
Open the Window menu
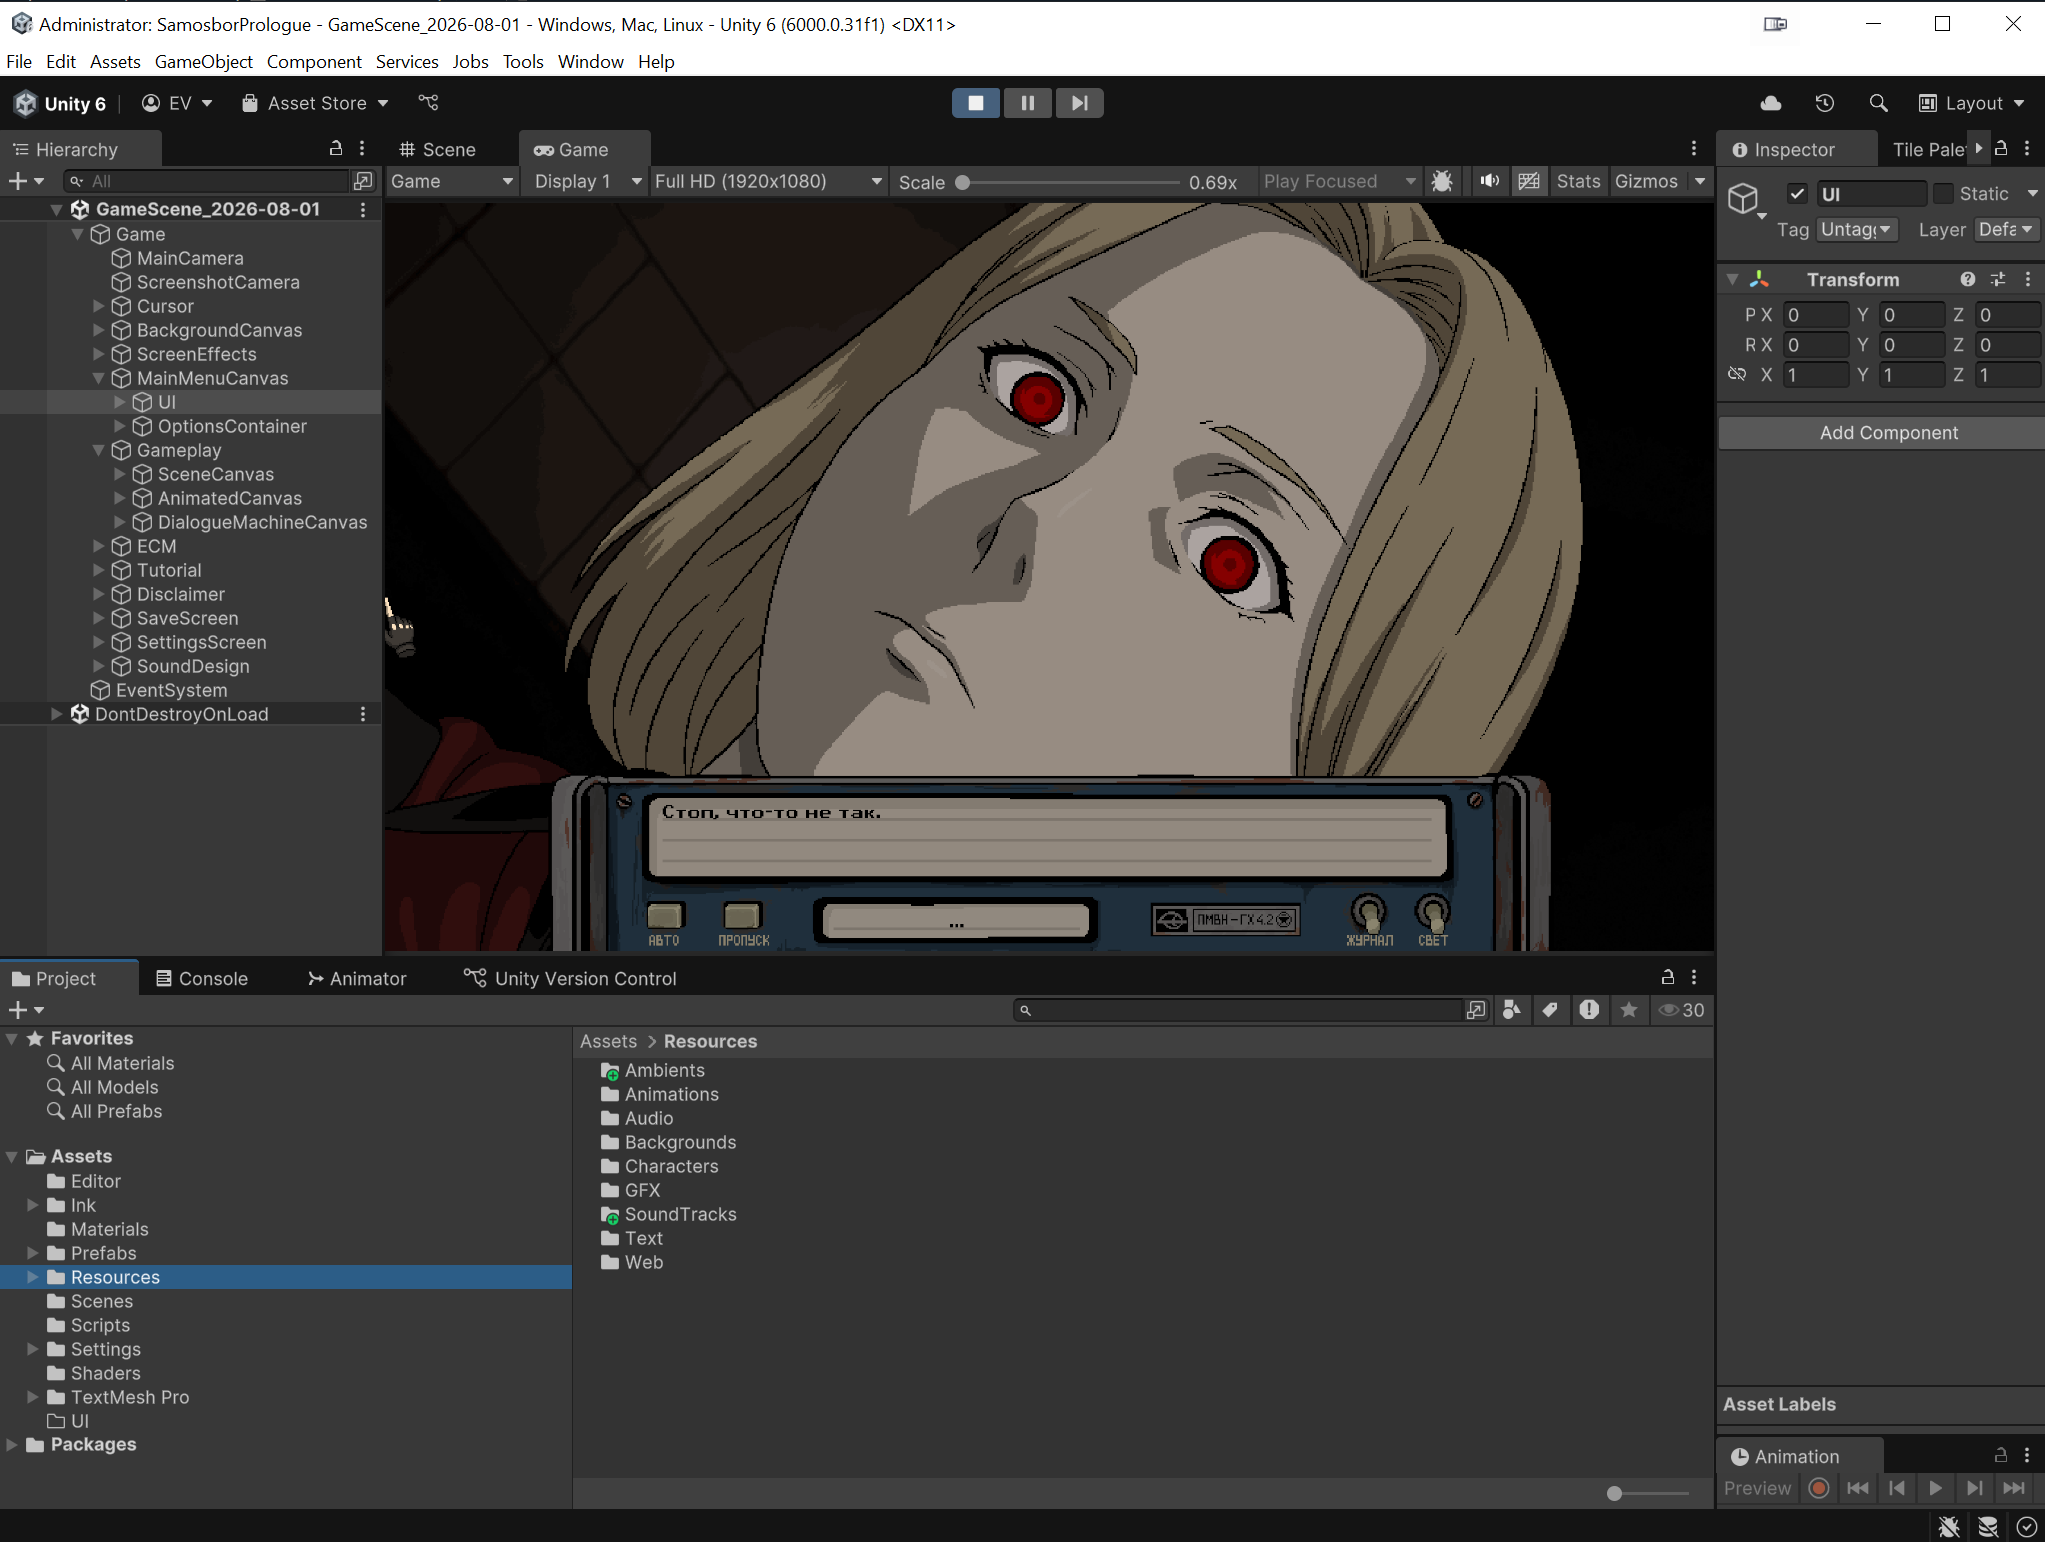(x=590, y=62)
